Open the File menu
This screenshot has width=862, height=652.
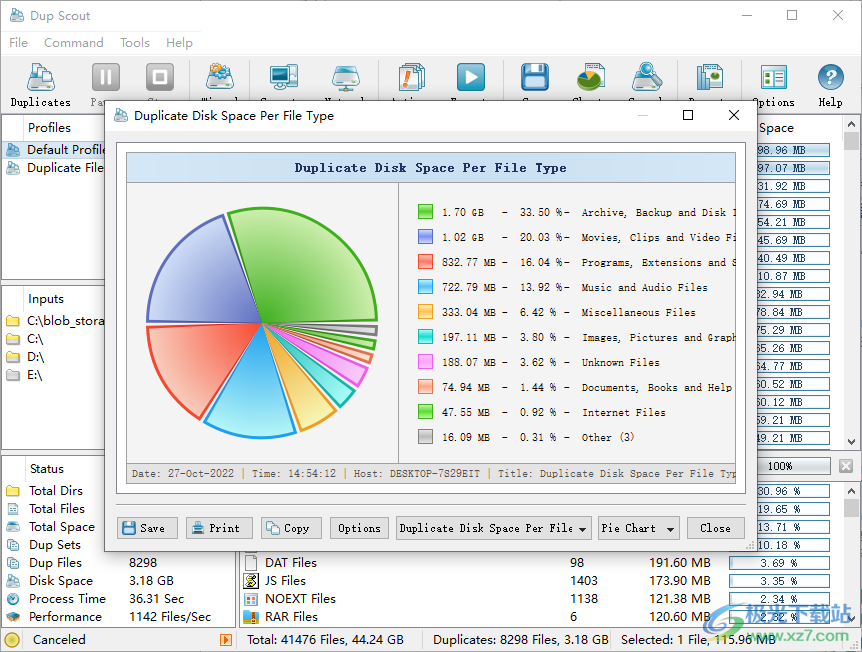pos(18,42)
